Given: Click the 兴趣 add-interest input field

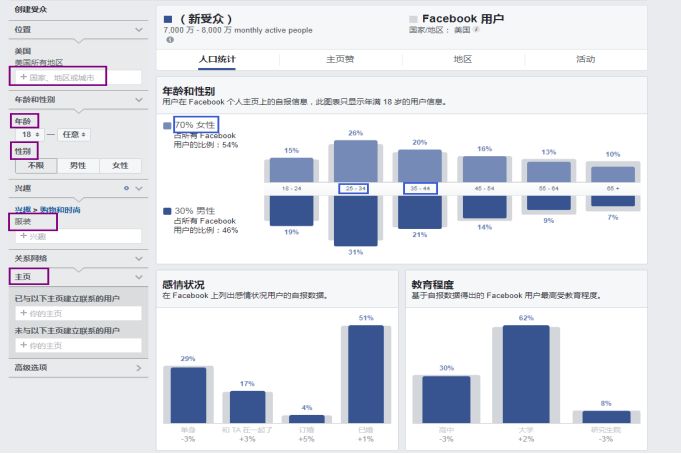Looking at the screenshot, I should pos(78,236).
